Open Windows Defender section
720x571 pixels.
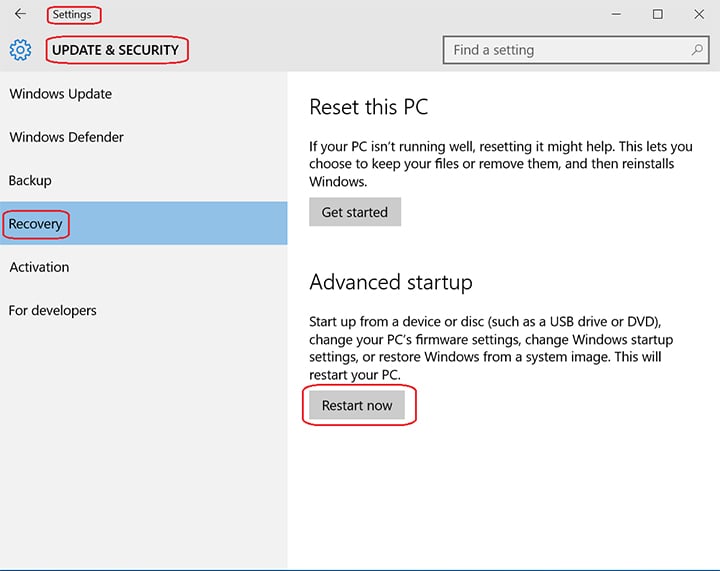click(x=144, y=137)
